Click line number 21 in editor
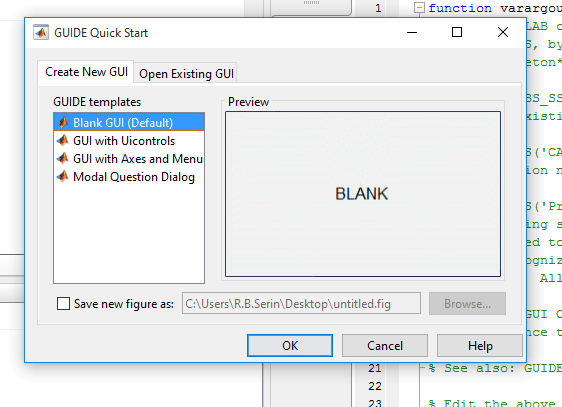The height and width of the screenshot is (407, 562). click(x=375, y=368)
